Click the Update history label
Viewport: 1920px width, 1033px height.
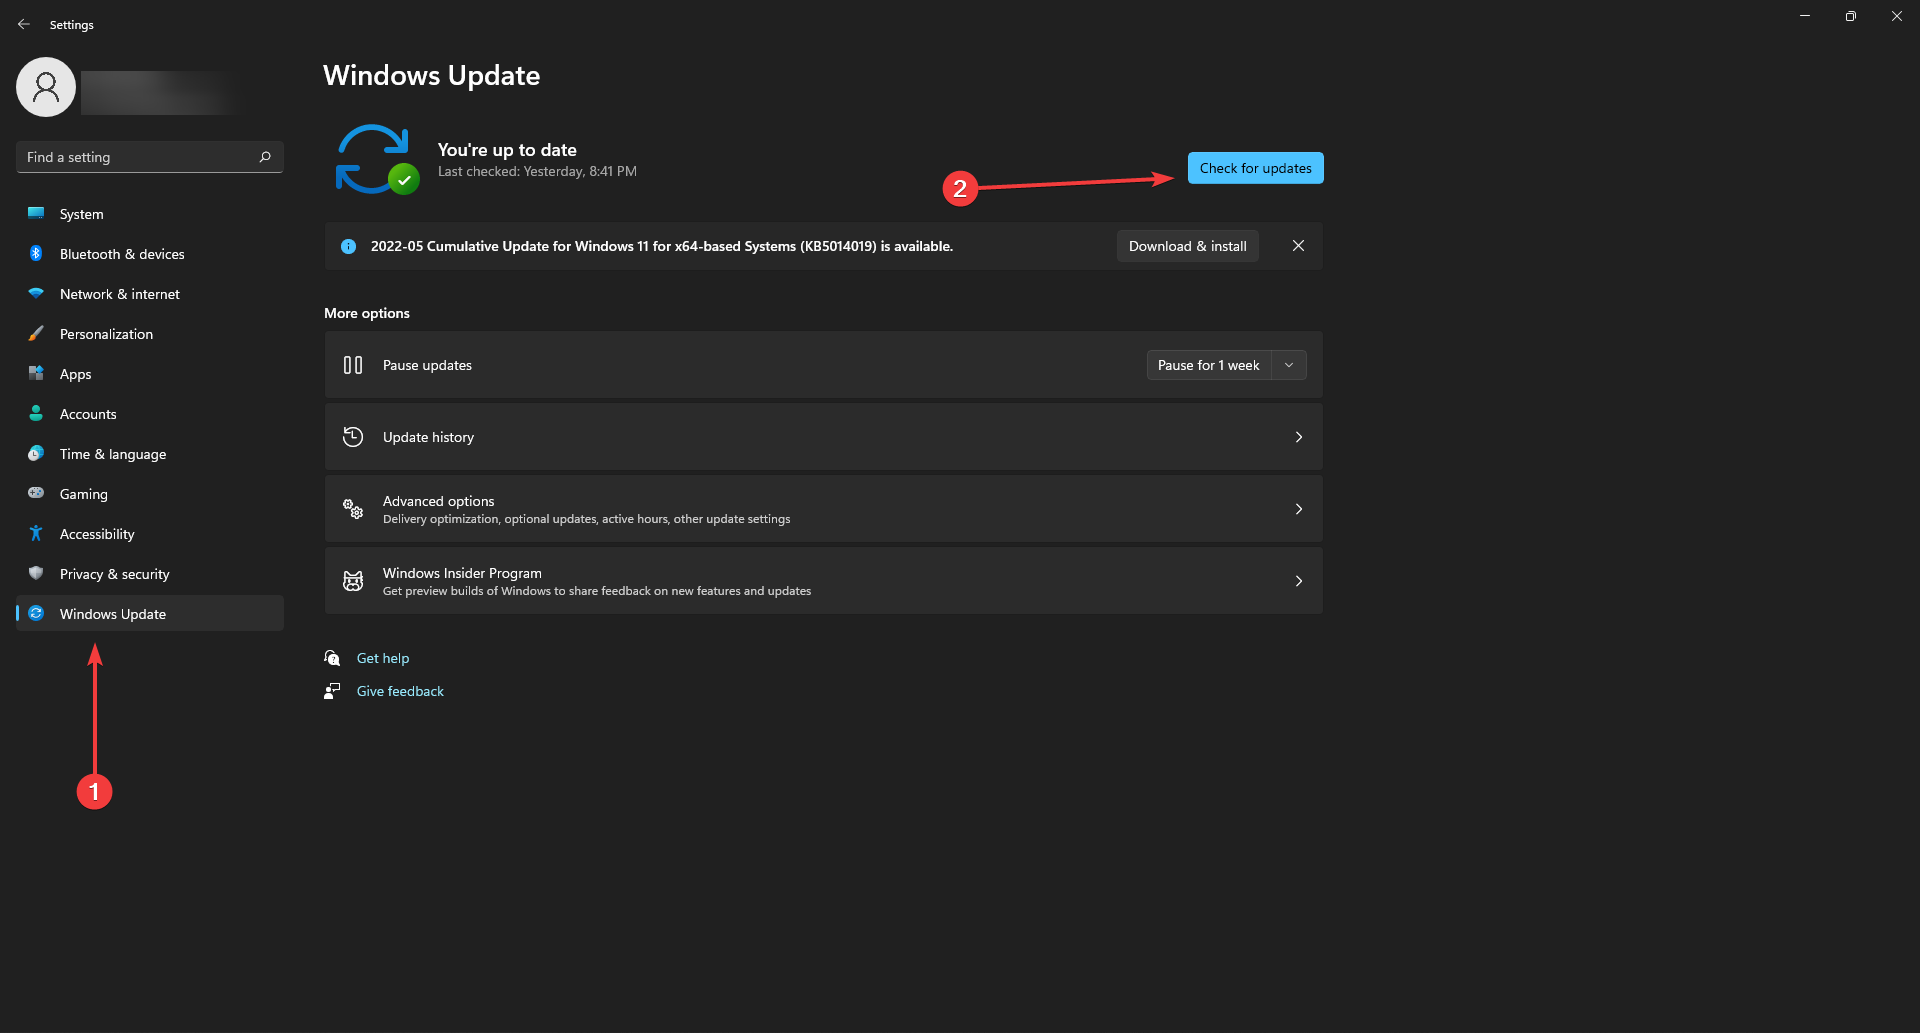click(x=428, y=437)
